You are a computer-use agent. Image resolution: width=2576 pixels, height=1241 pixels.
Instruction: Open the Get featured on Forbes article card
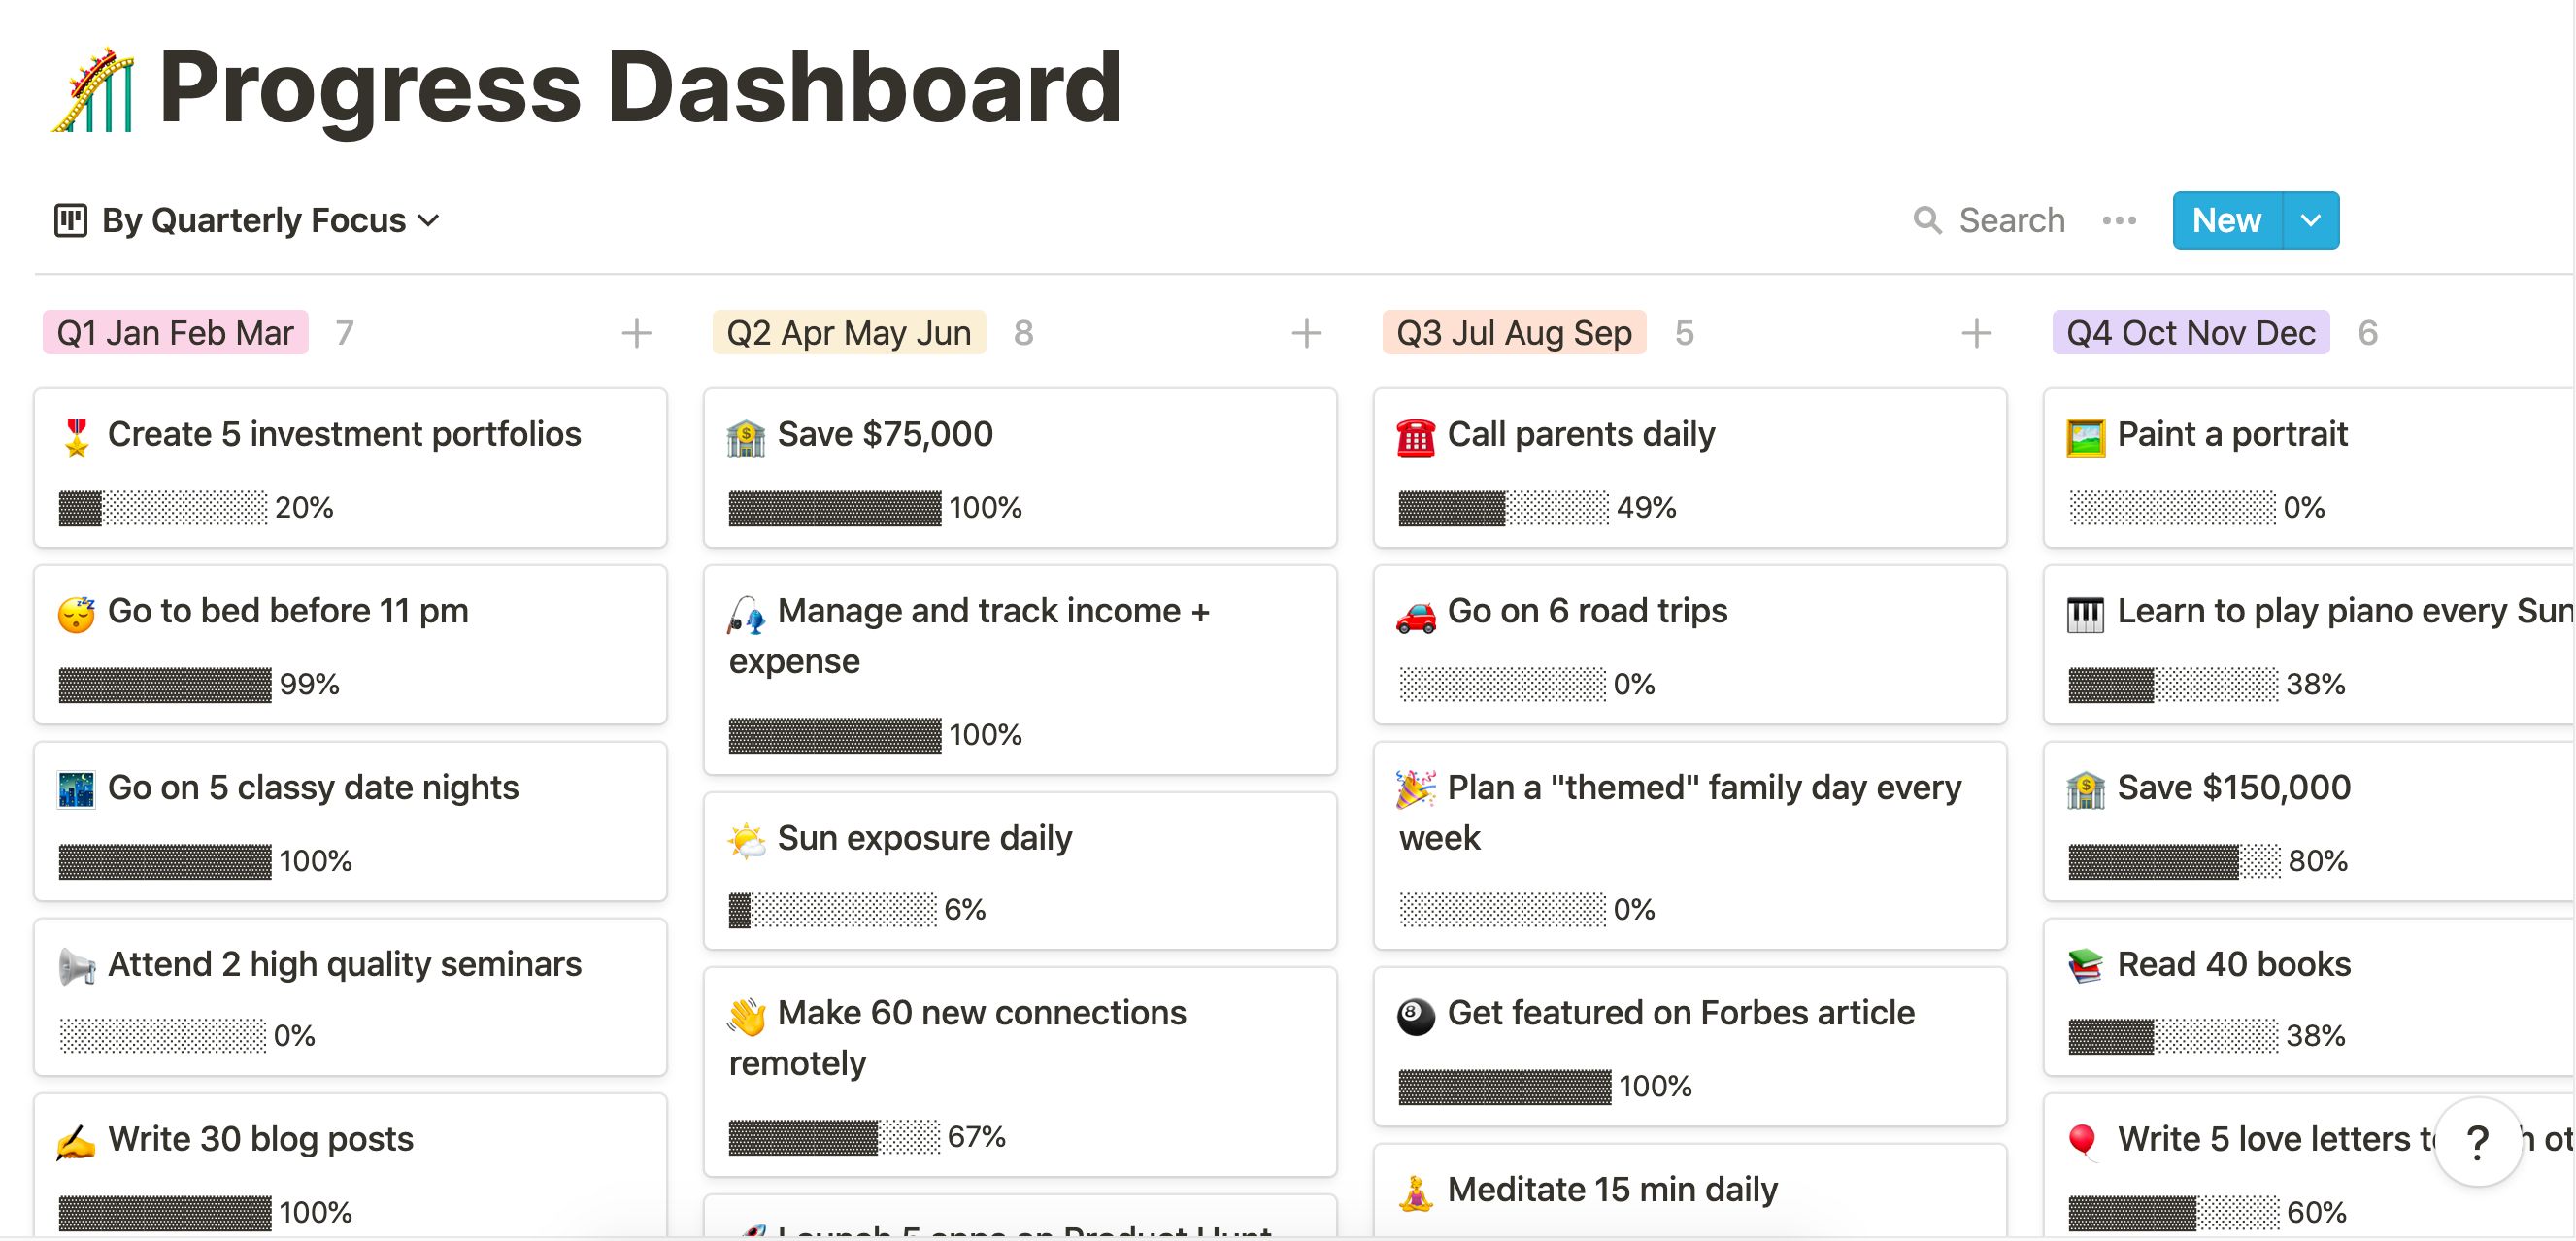click(x=1689, y=1046)
